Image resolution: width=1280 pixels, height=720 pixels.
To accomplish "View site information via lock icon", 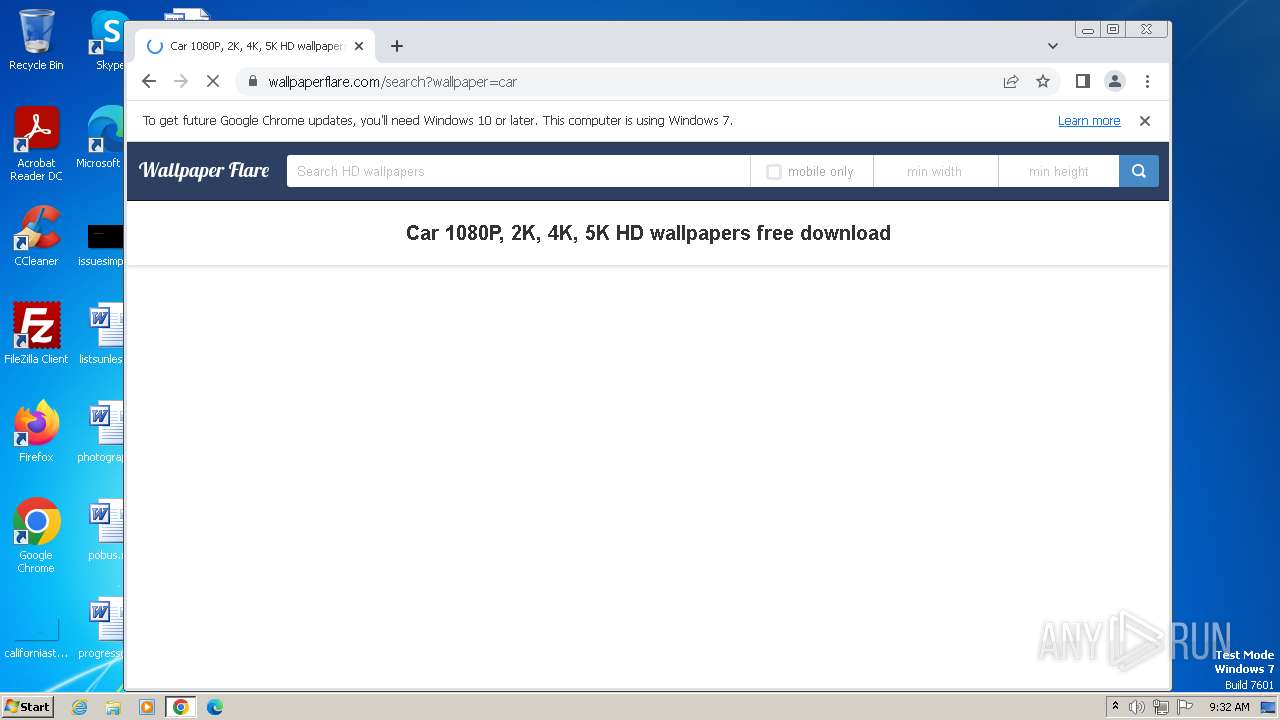I will tap(252, 82).
